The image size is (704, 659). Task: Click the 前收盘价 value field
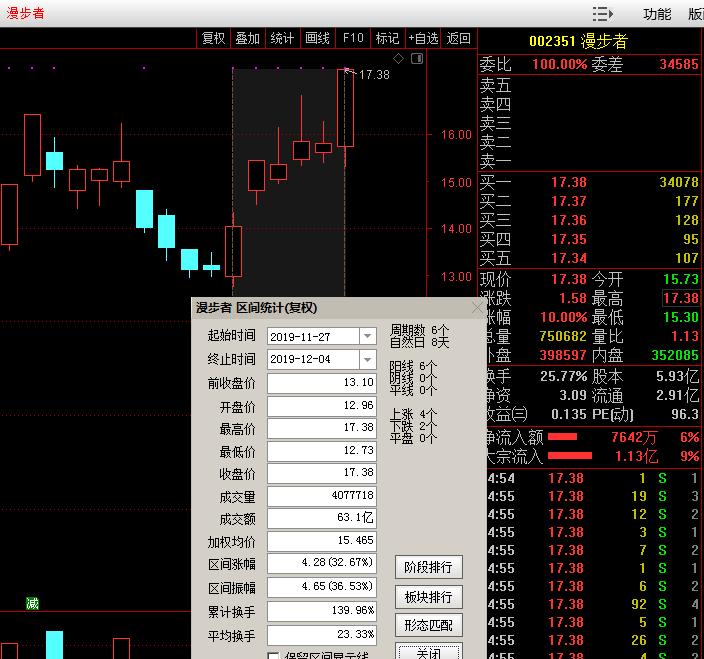[x=322, y=383]
